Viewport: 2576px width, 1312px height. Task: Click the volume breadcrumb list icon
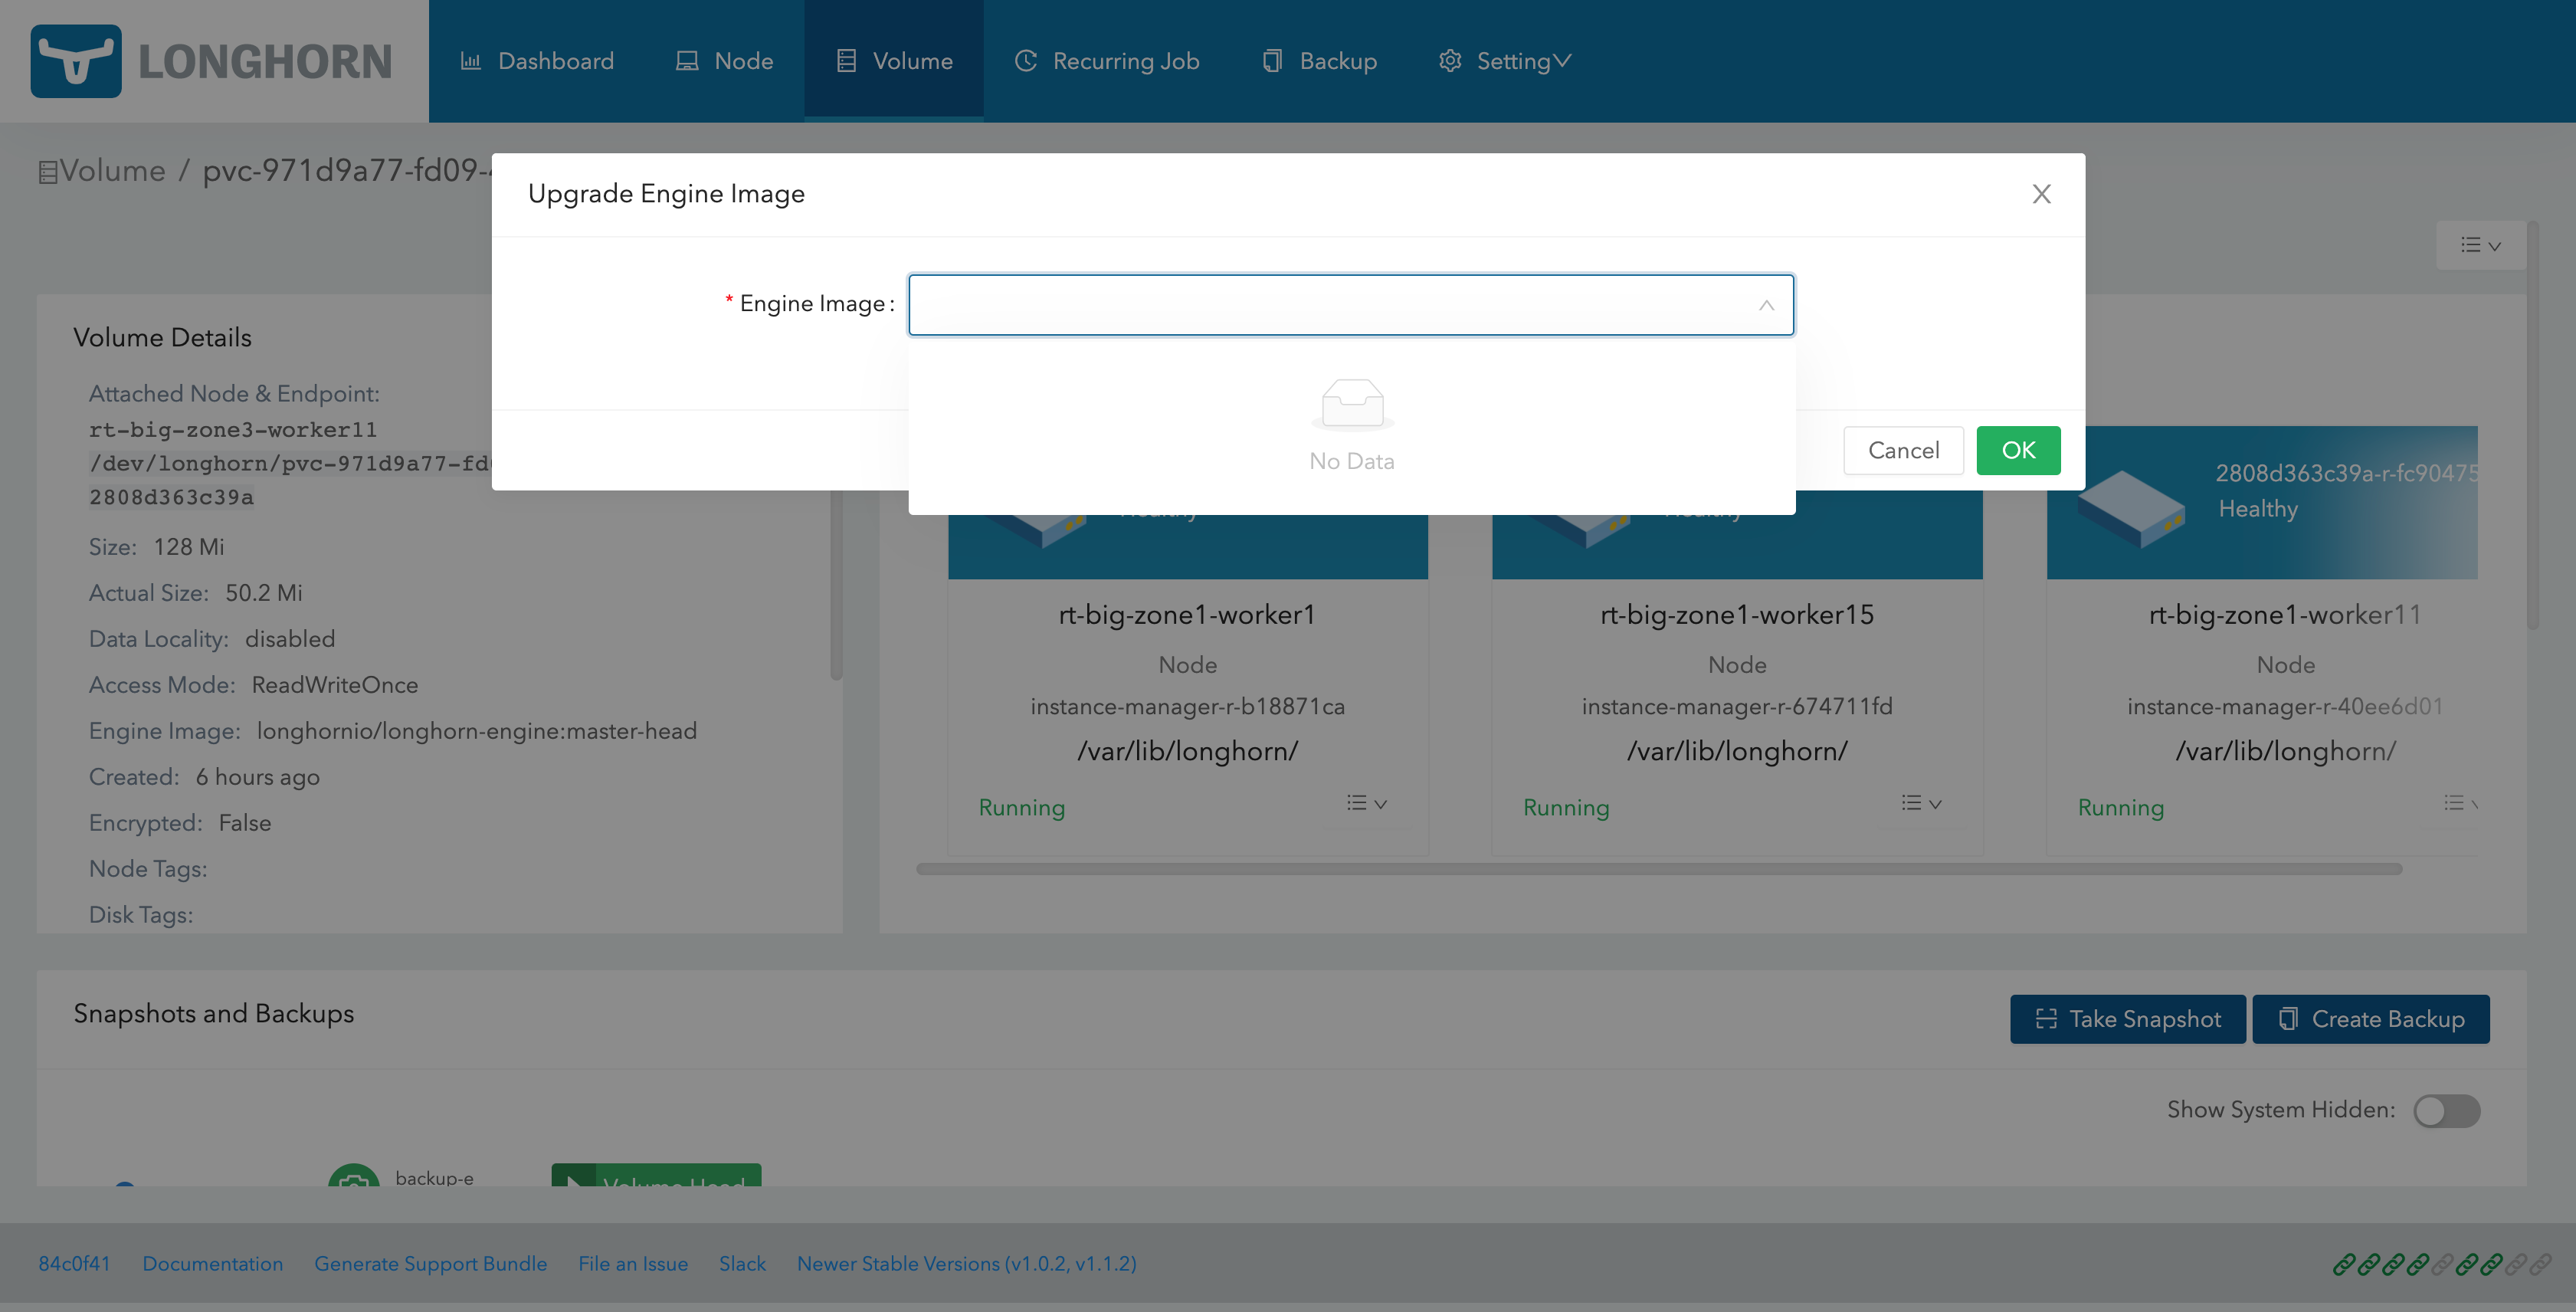(47, 172)
